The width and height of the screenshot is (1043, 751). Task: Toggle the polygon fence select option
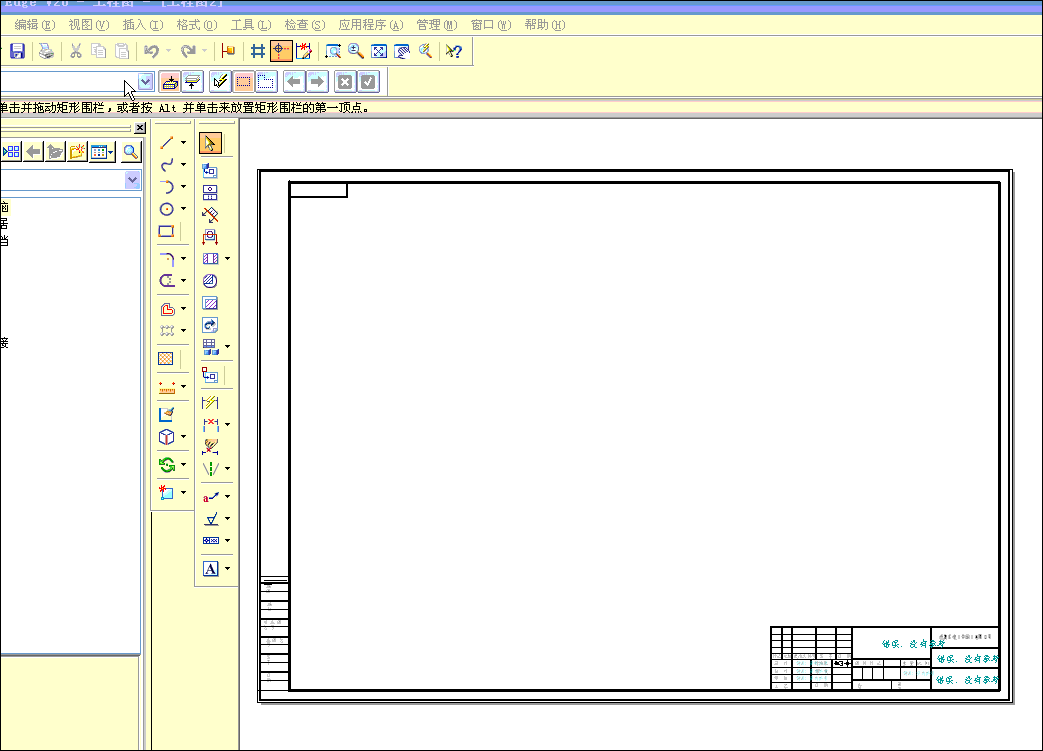pyautogui.click(x=265, y=82)
